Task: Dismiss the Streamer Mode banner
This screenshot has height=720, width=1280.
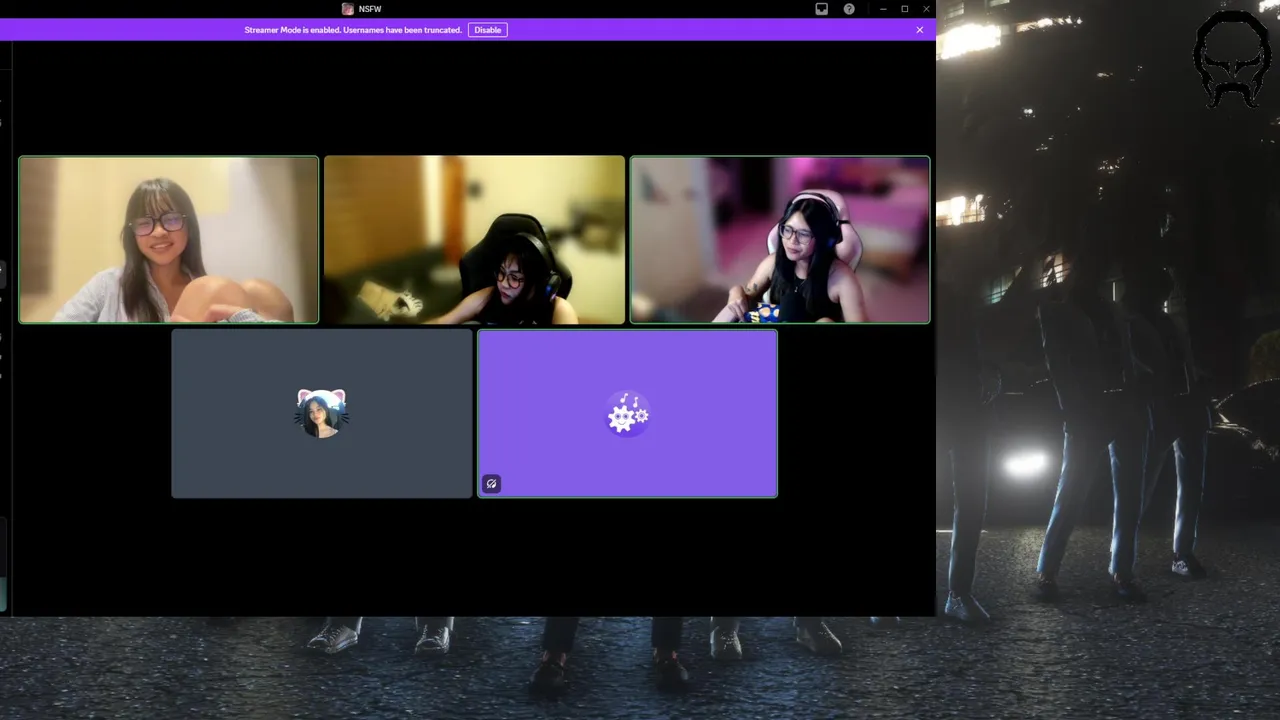Action: coord(920,30)
